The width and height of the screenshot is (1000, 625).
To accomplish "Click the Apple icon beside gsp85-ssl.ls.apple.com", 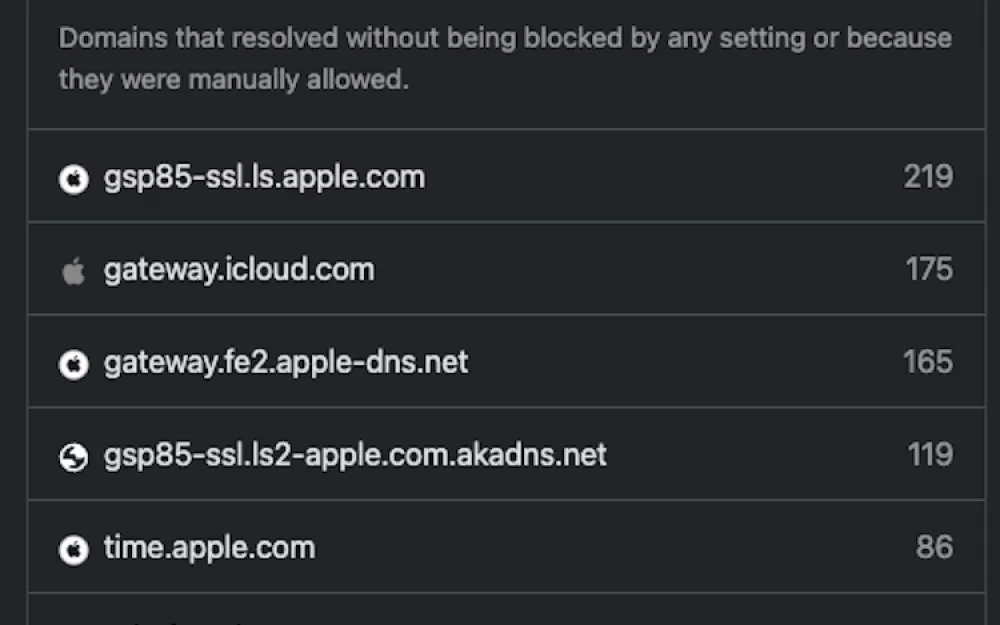I will pyautogui.click(x=74, y=179).
